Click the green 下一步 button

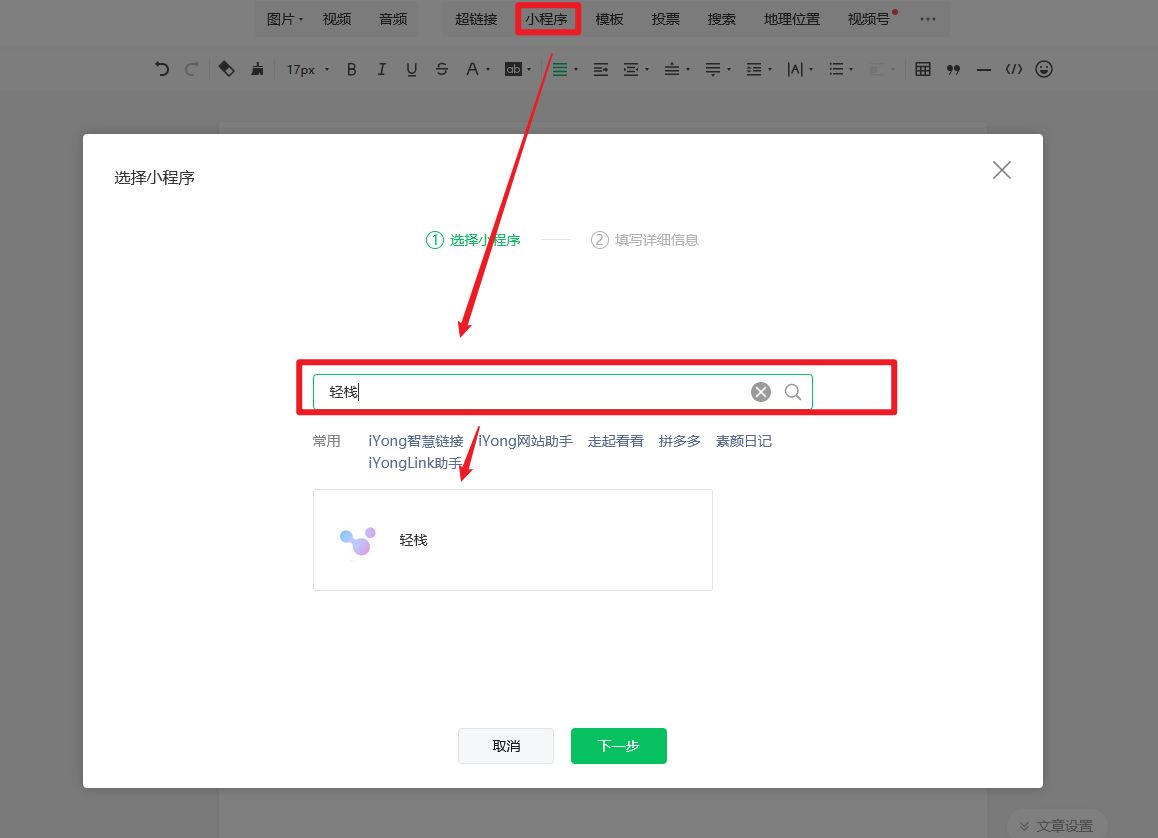coord(618,746)
